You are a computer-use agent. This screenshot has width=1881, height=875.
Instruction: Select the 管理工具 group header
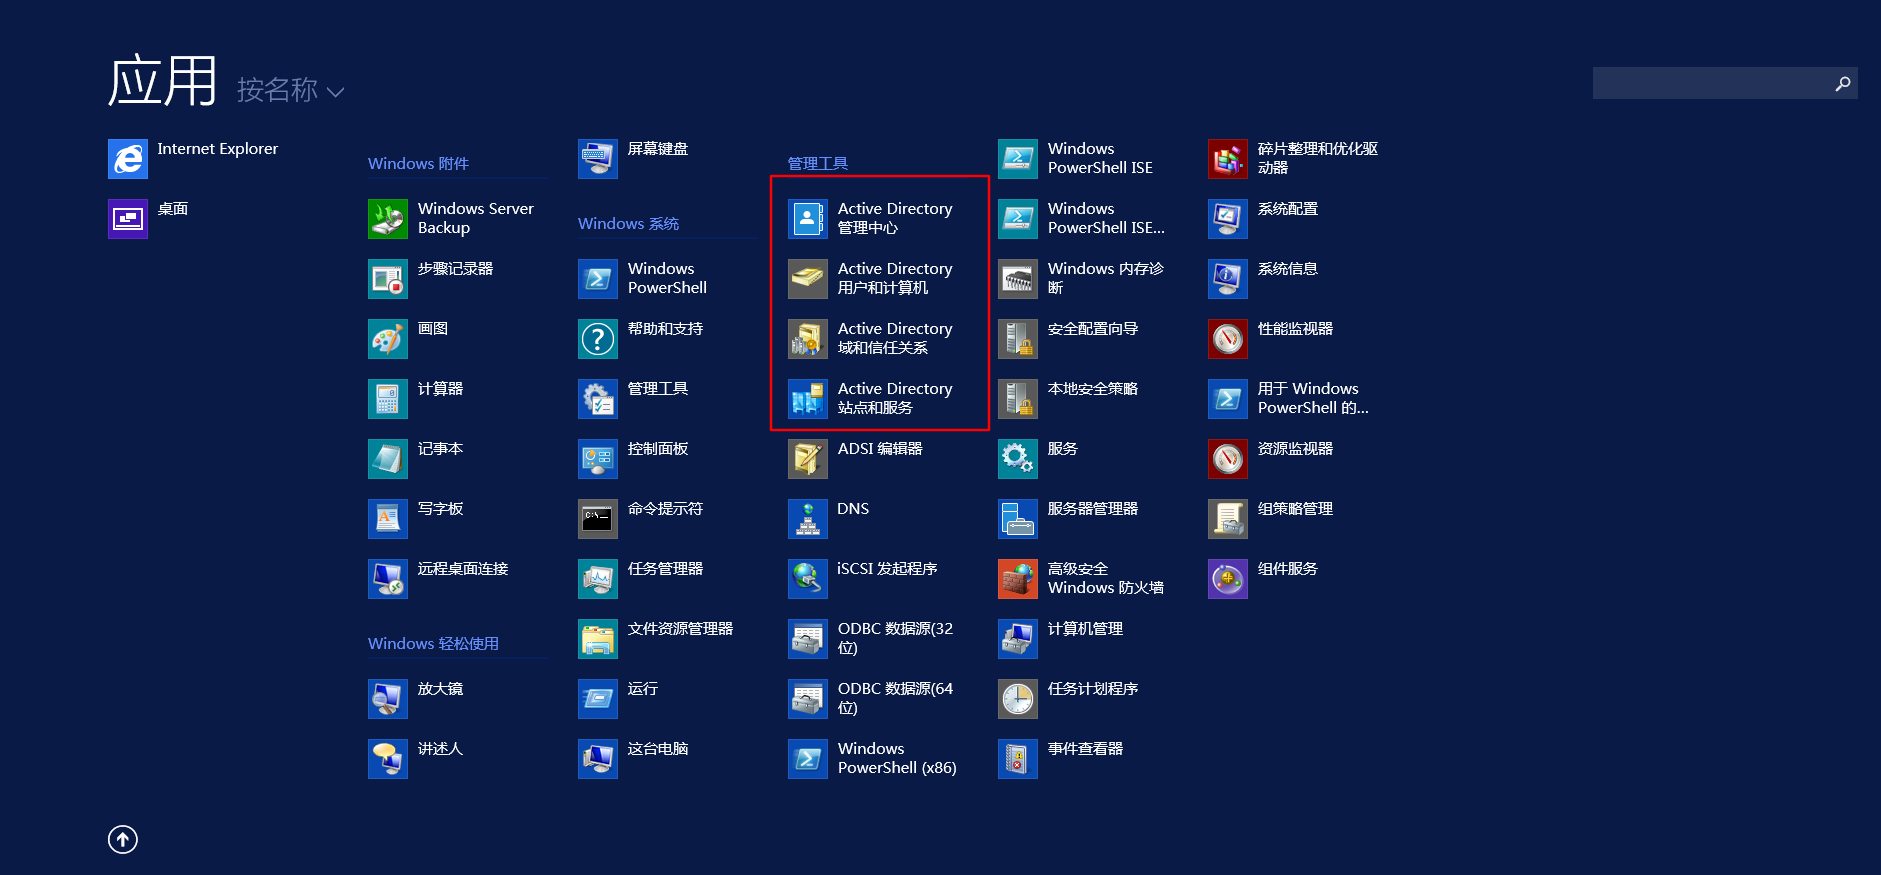818,163
